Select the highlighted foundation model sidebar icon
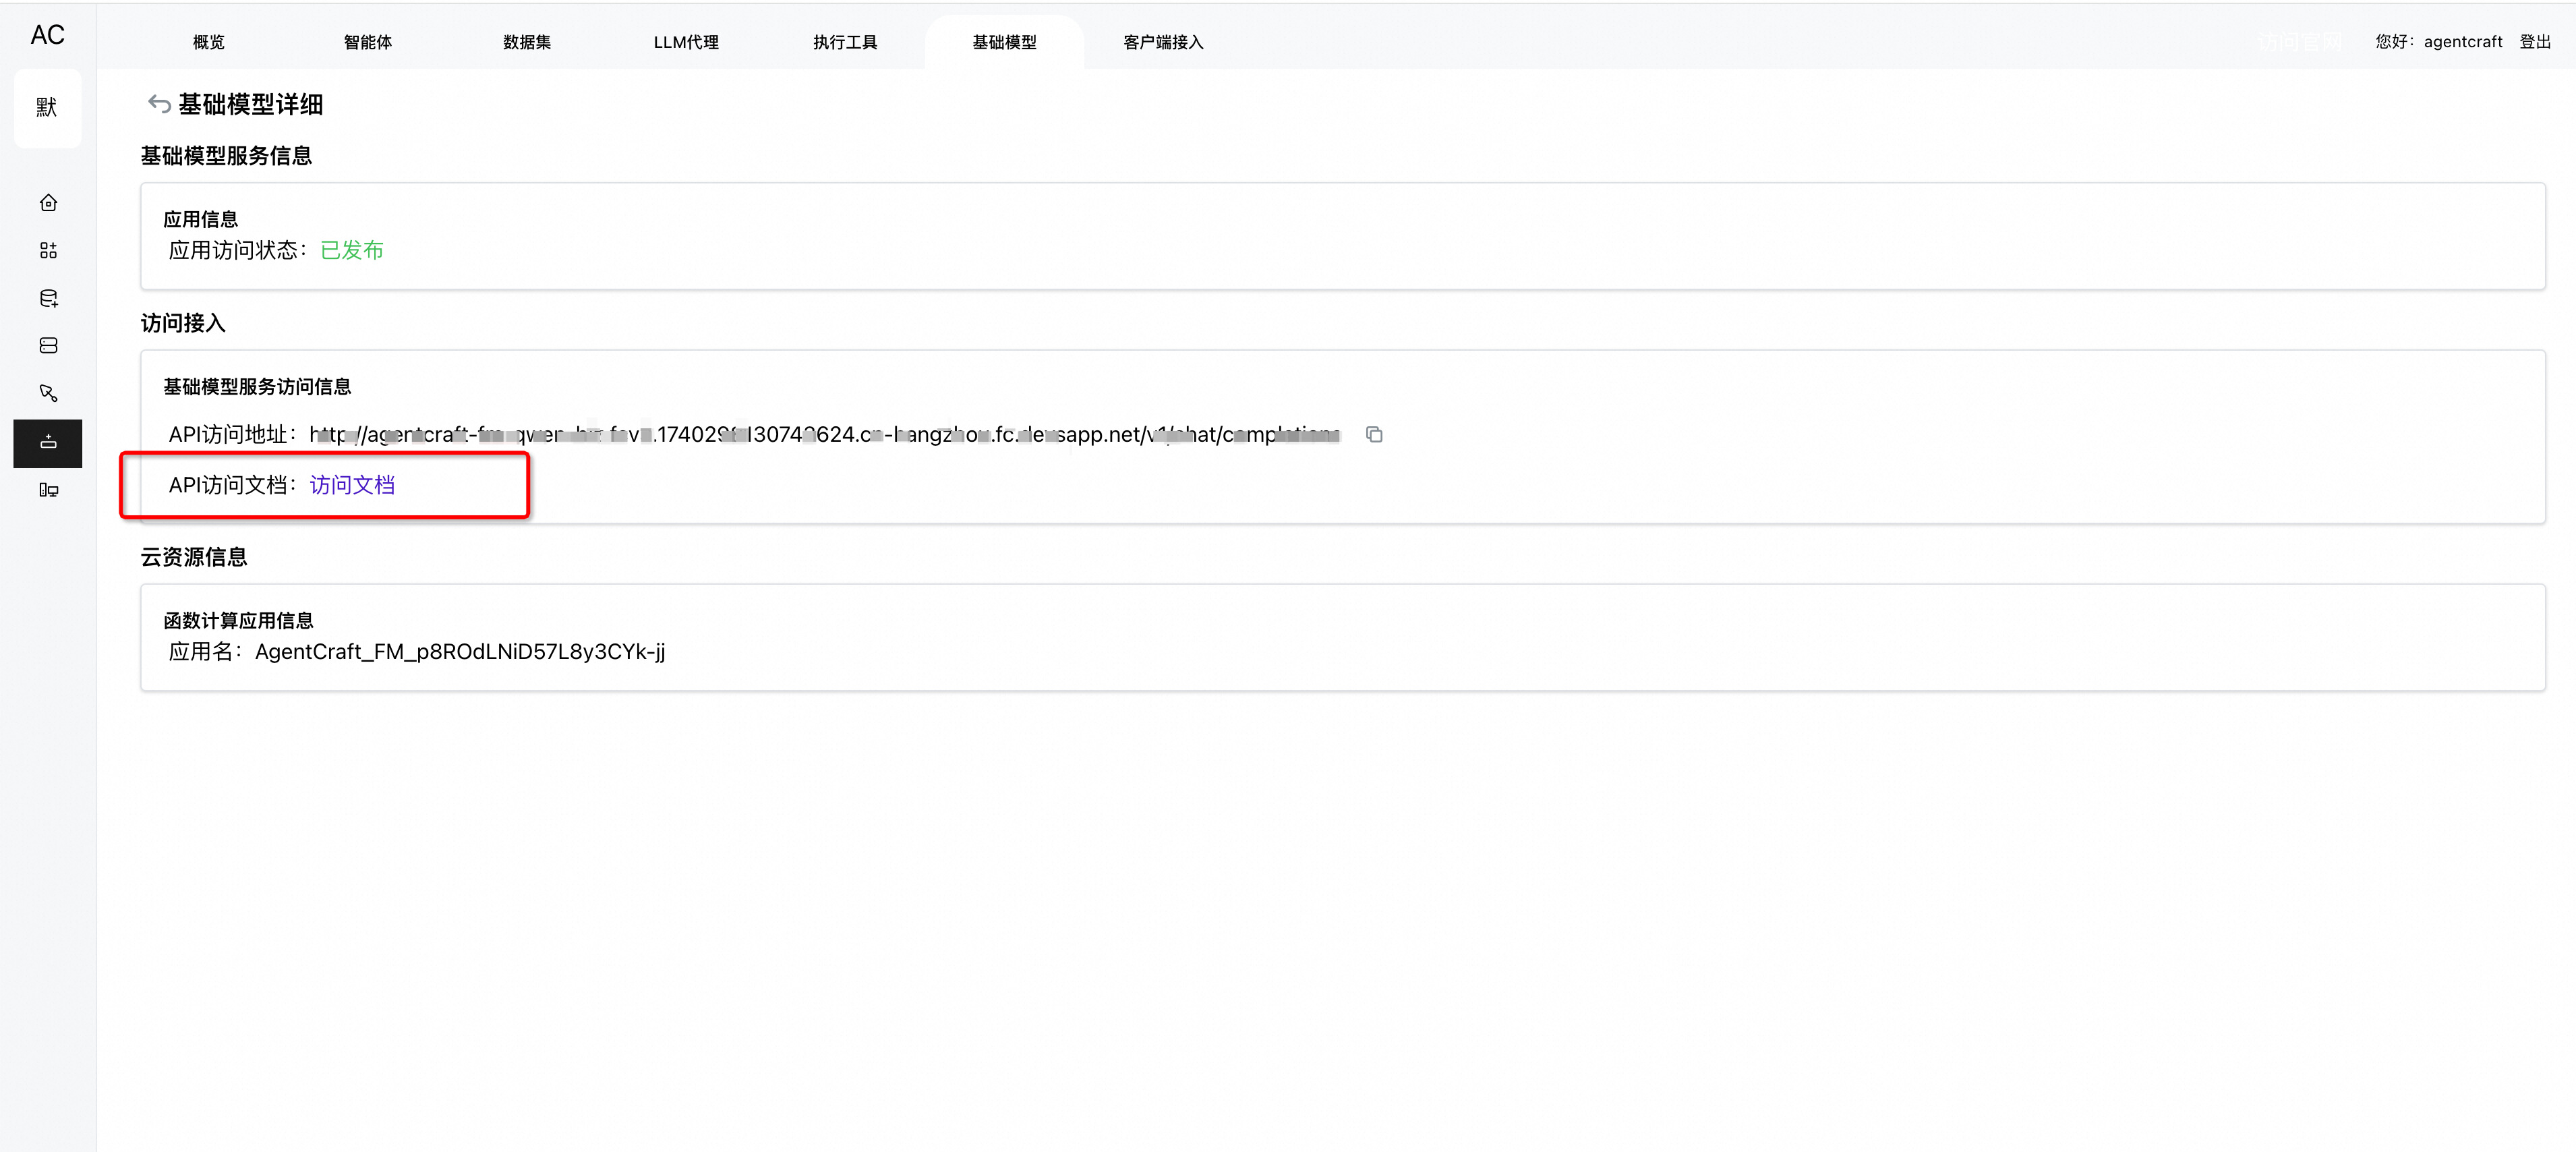Image resolution: width=2576 pixels, height=1152 pixels. click(48, 442)
